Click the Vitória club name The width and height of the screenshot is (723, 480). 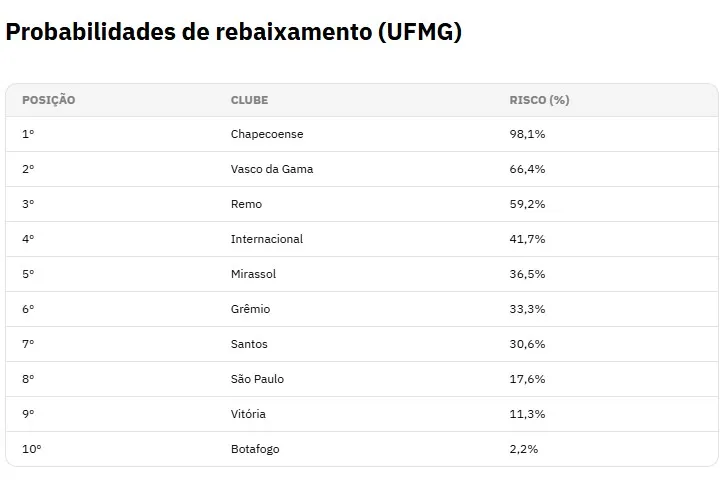click(248, 414)
